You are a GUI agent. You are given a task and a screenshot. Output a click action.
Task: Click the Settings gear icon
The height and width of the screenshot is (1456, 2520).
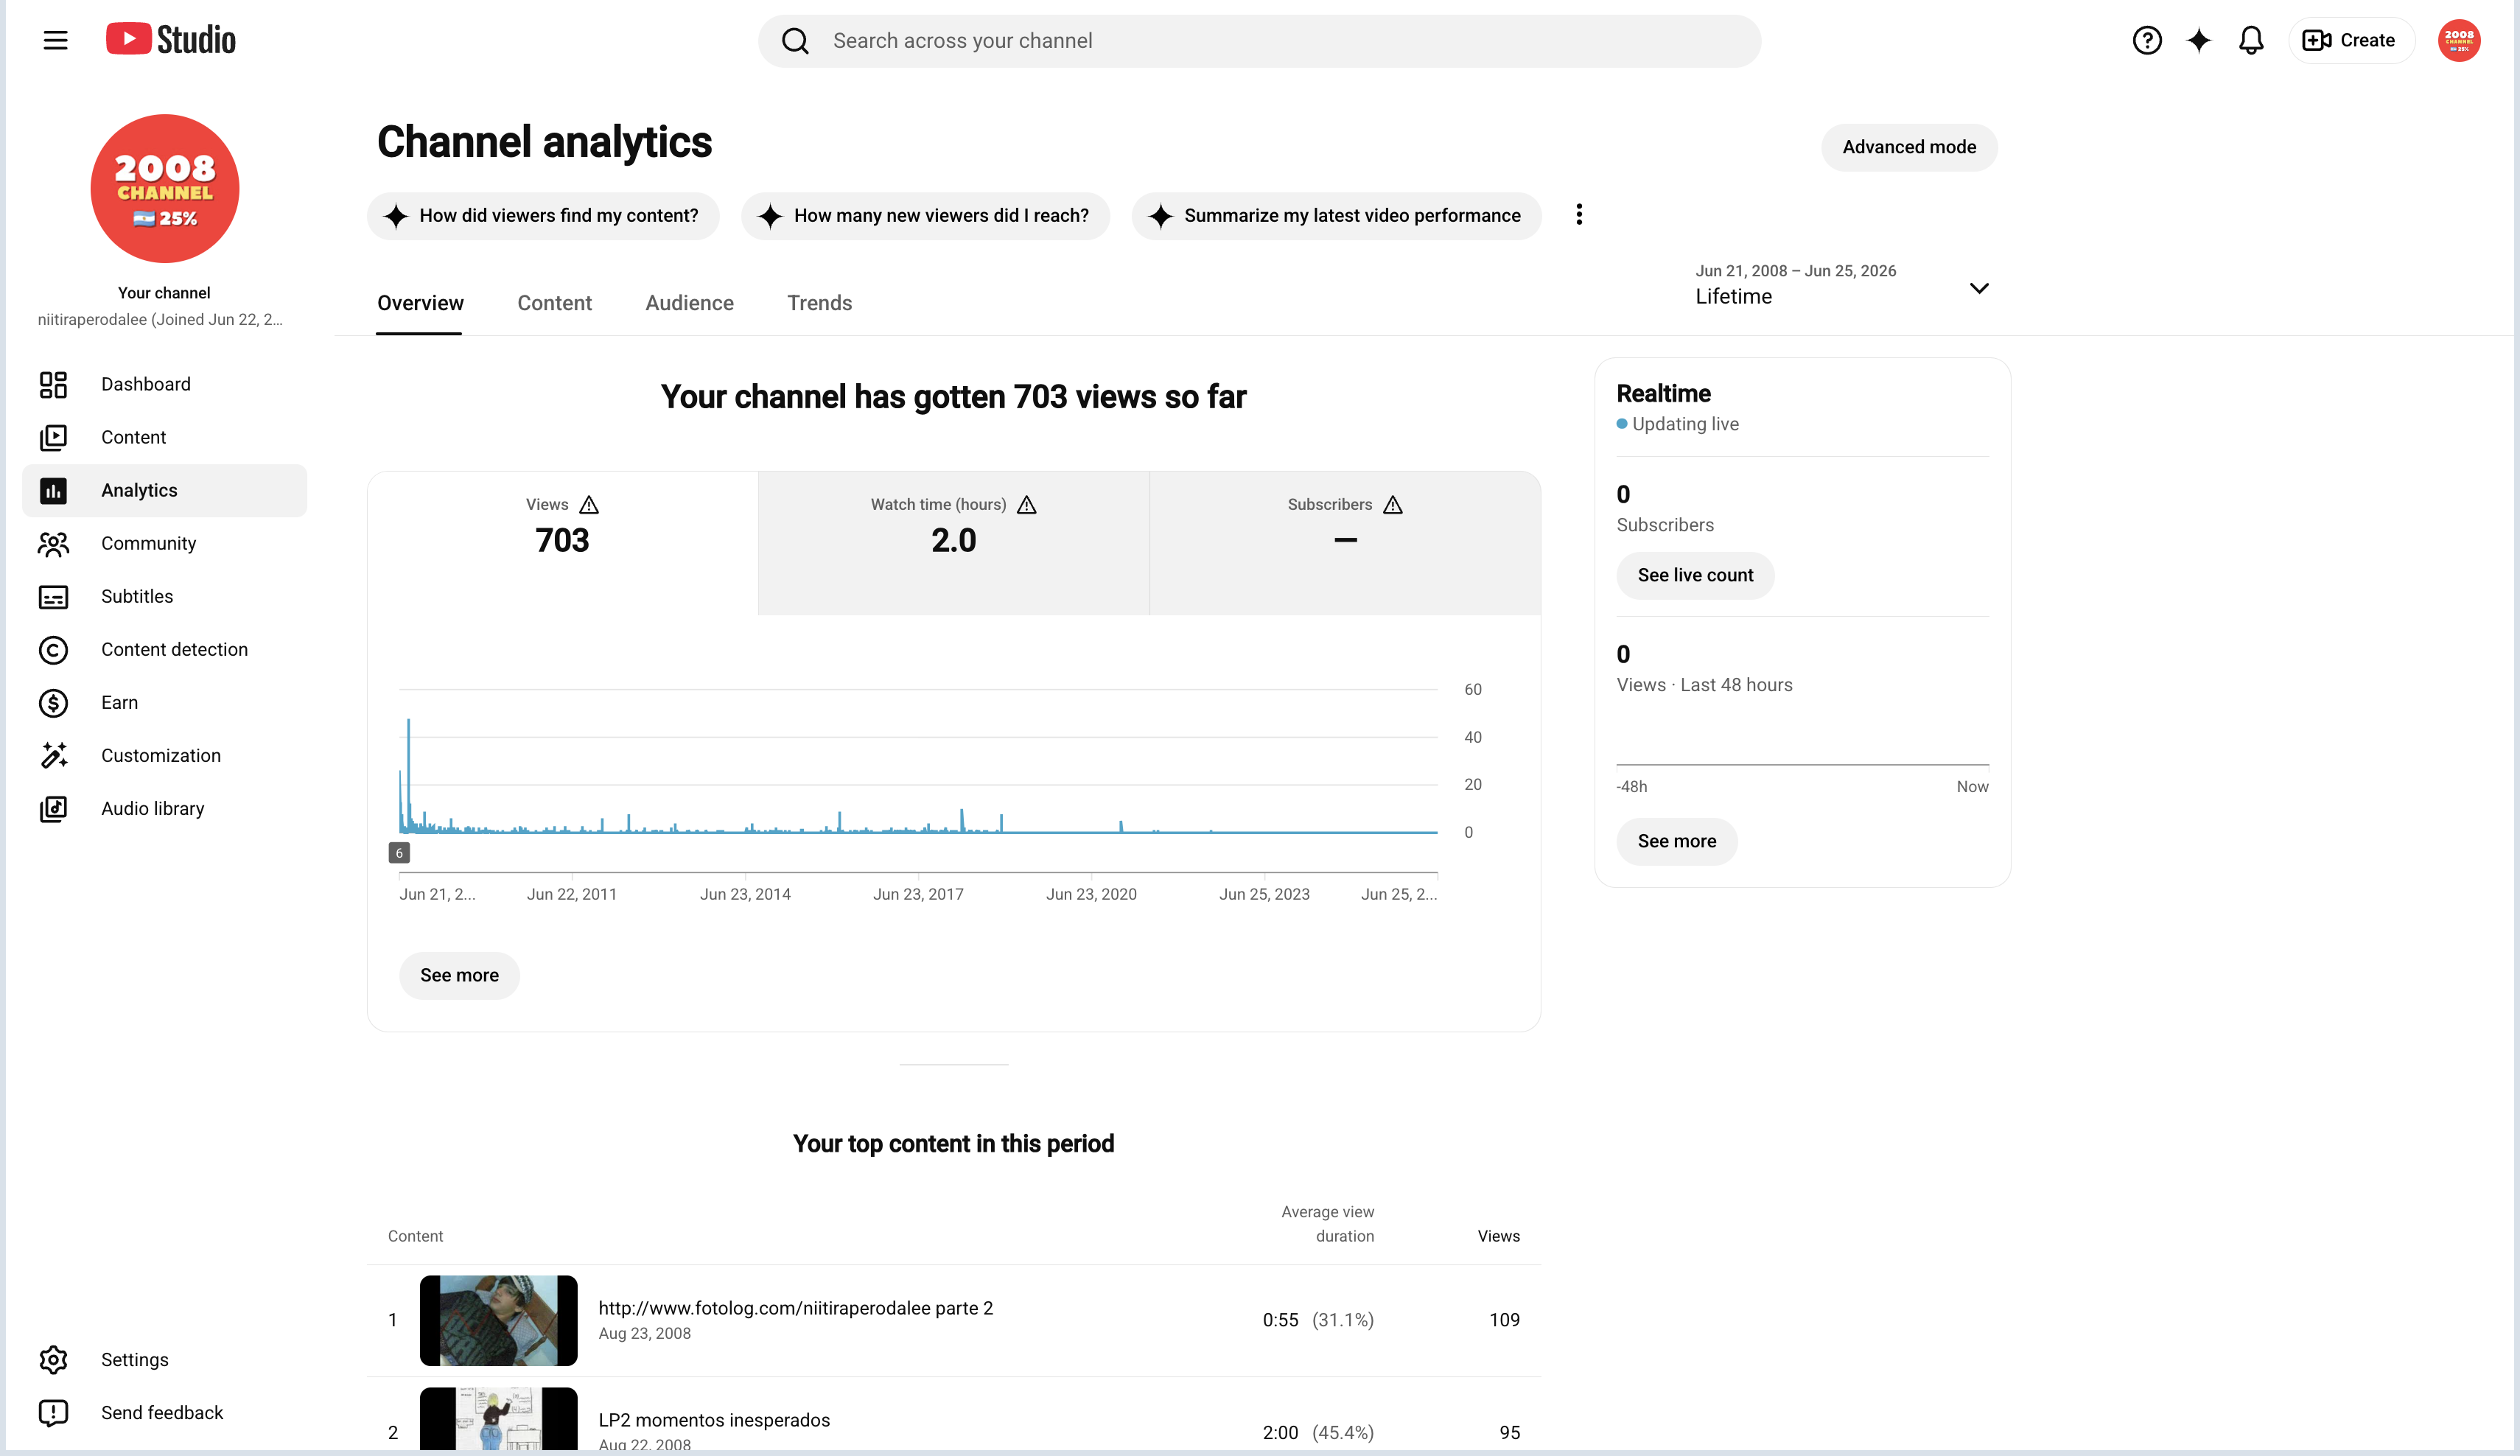(x=53, y=1359)
